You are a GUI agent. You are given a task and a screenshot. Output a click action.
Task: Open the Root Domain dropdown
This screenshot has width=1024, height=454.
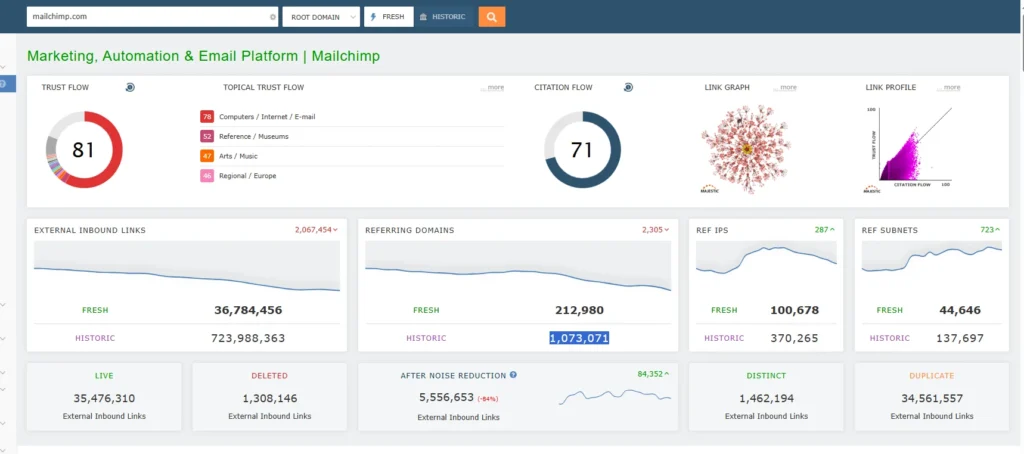321,17
